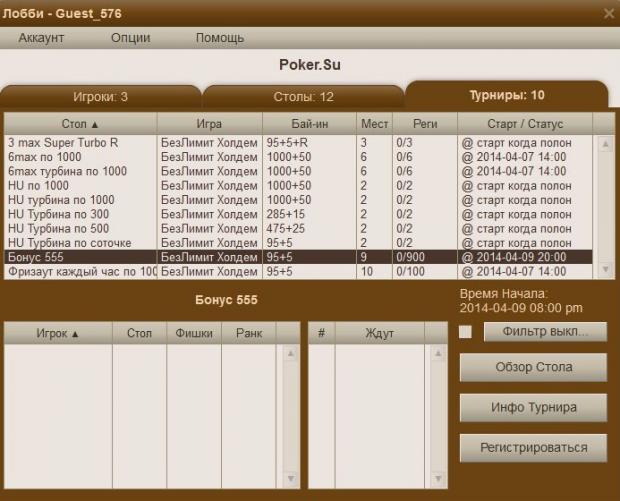Sort by the Мест column header
The width and height of the screenshot is (620, 501).
tap(374, 124)
